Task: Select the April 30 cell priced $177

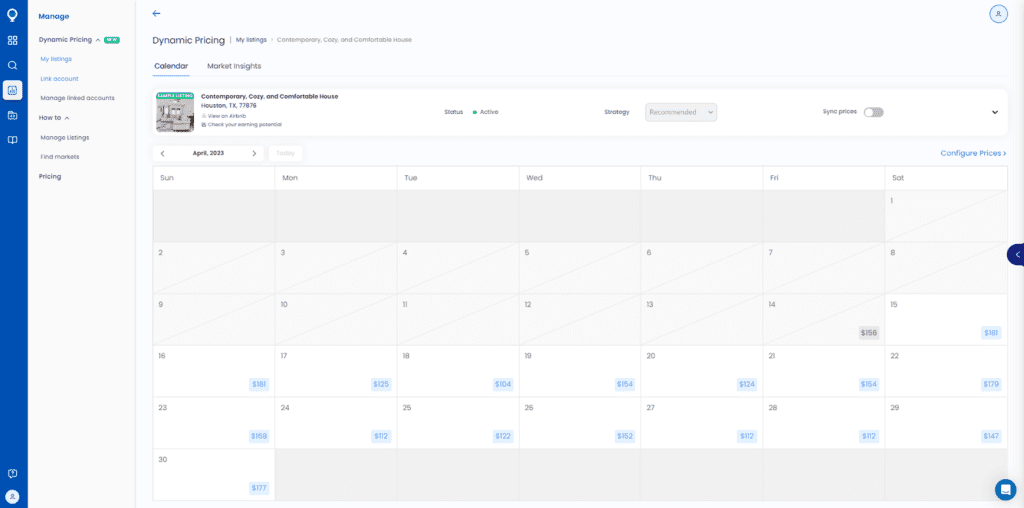Action: coord(213,474)
